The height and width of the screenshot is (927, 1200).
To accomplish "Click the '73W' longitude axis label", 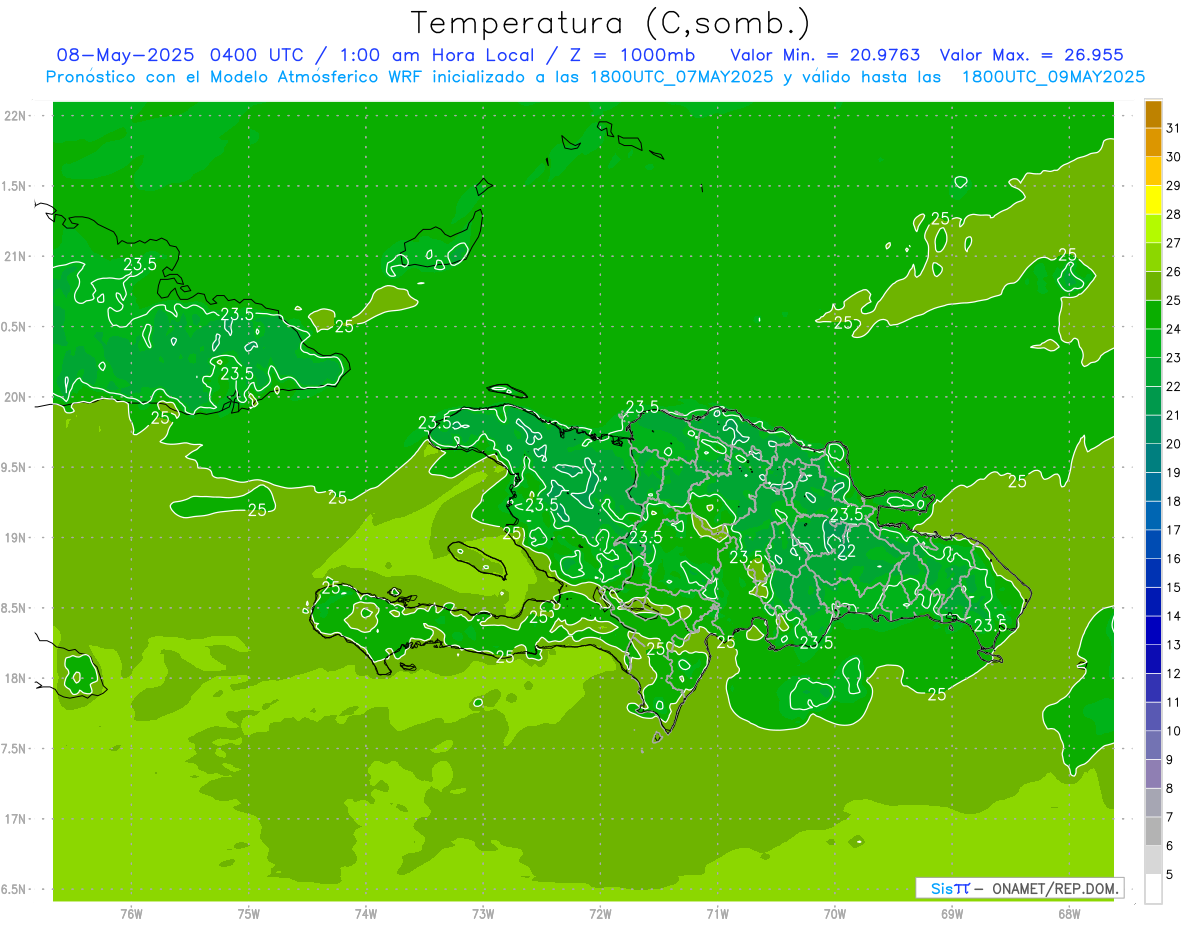I will pyautogui.click(x=483, y=915).
